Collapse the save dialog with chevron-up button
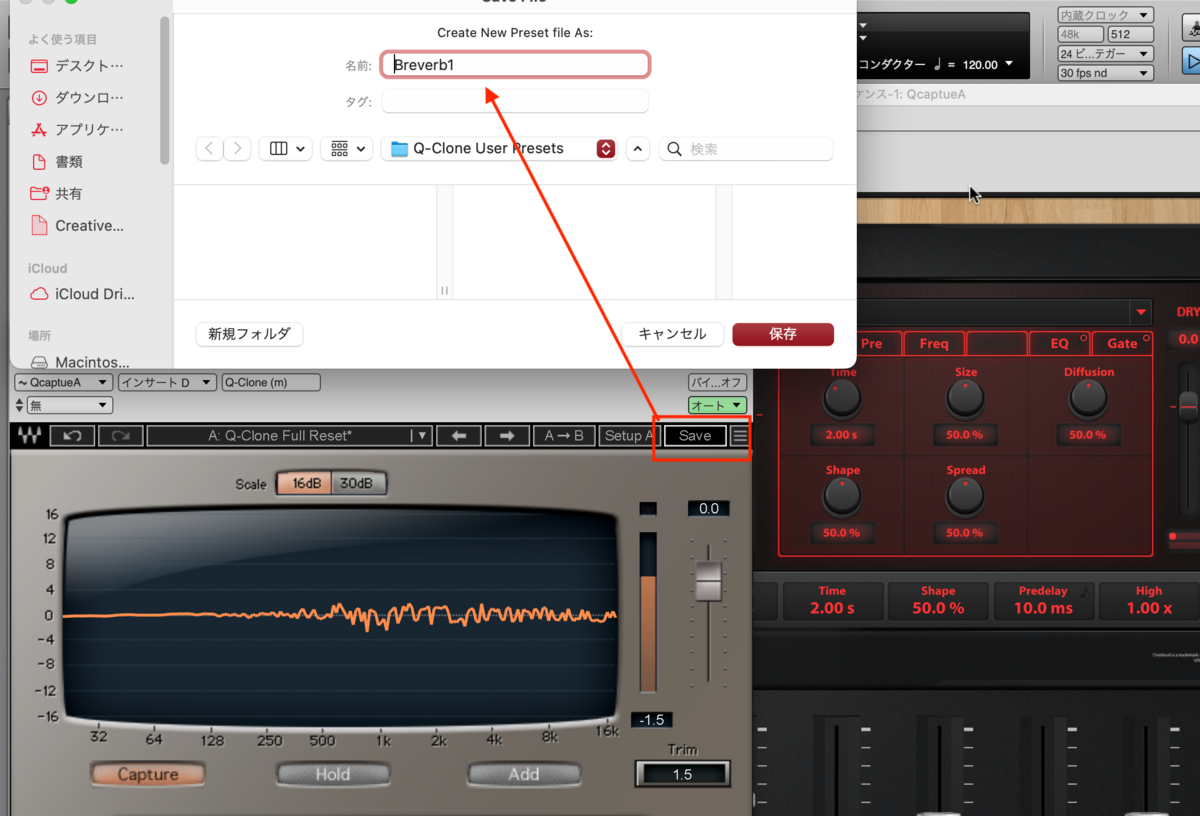 pos(638,148)
